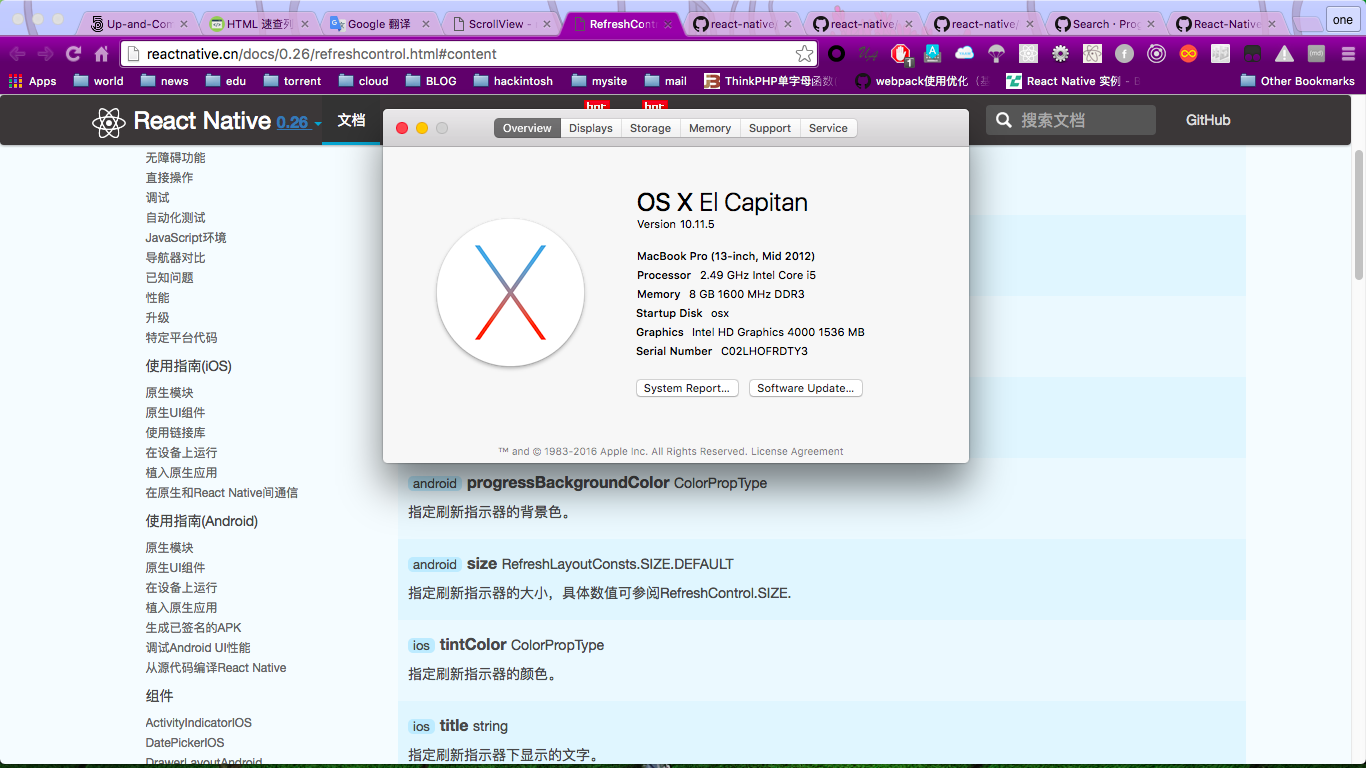Close the 'HTML 速查列' browser tab
1366x768 pixels.
(x=306, y=23)
